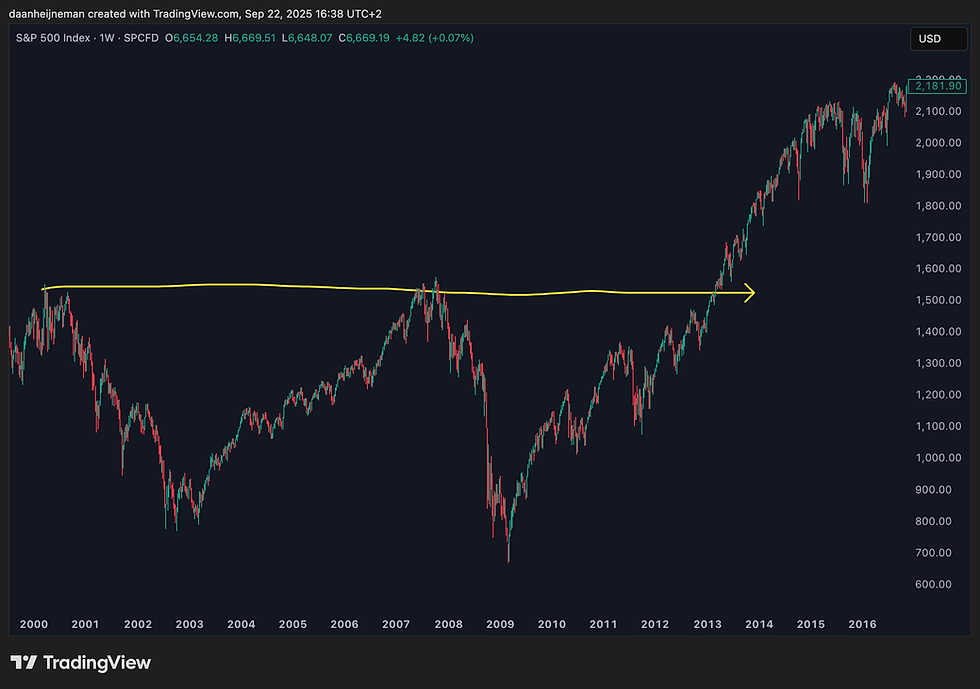Viewport: 980px width, 689px height.
Task: Click the 1,000.00 price axis label
Action: pyautogui.click(x=938, y=458)
